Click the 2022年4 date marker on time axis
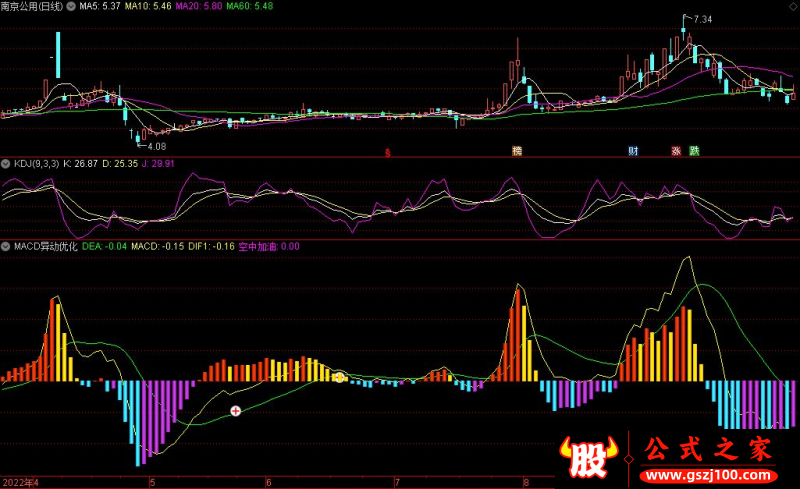 click(x=20, y=482)
